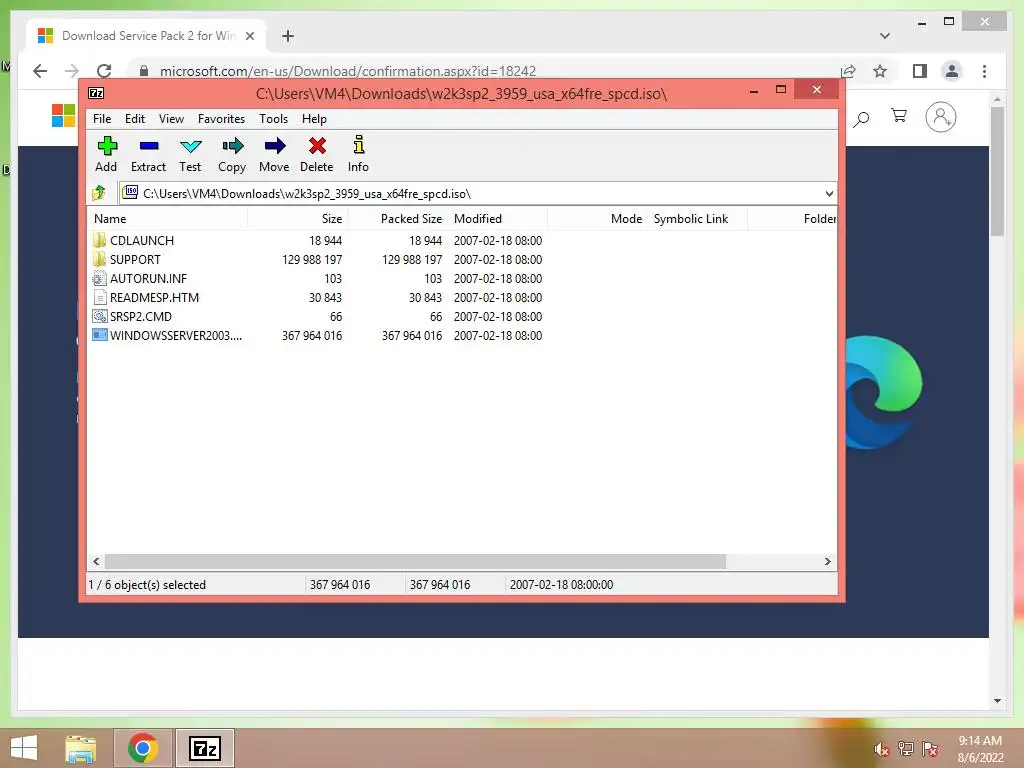Screen dimensions: 1024x768
Task: Select the README​SP.HTM file icon
Action: tap(99, 297)
